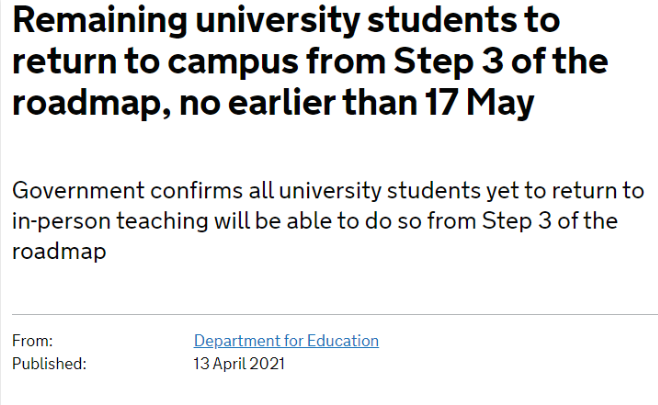Click the word 'Government' in the summary
658x405 pixels.
pos(78,191)
